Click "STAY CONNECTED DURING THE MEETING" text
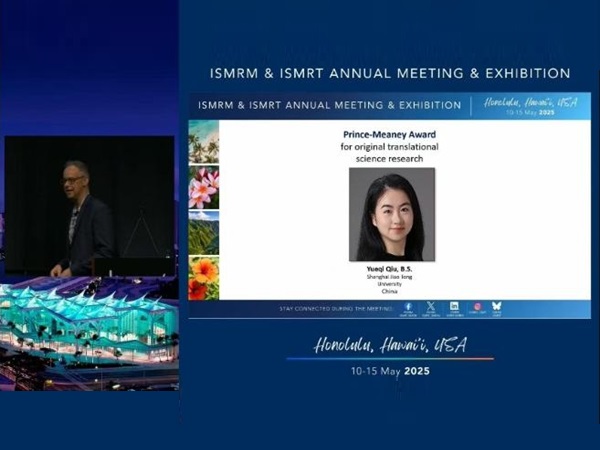The width and height of the screenshot is (600, 450). [336, 309]
